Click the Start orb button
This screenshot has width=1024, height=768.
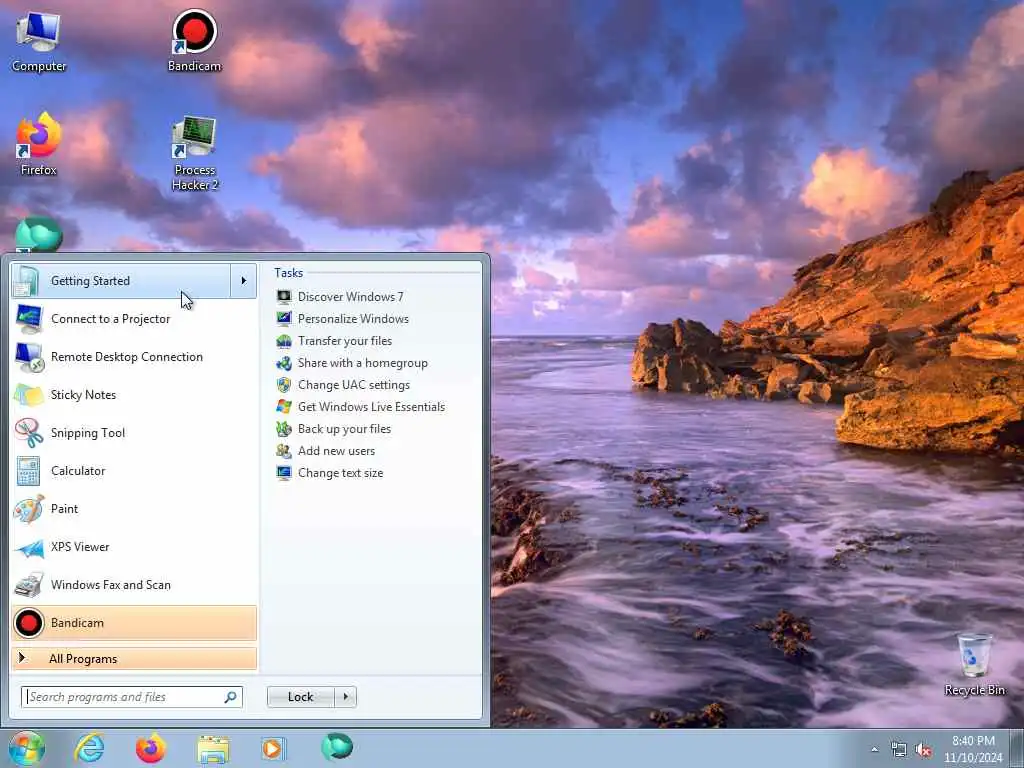pyautogui.click(x=26, y=748)
